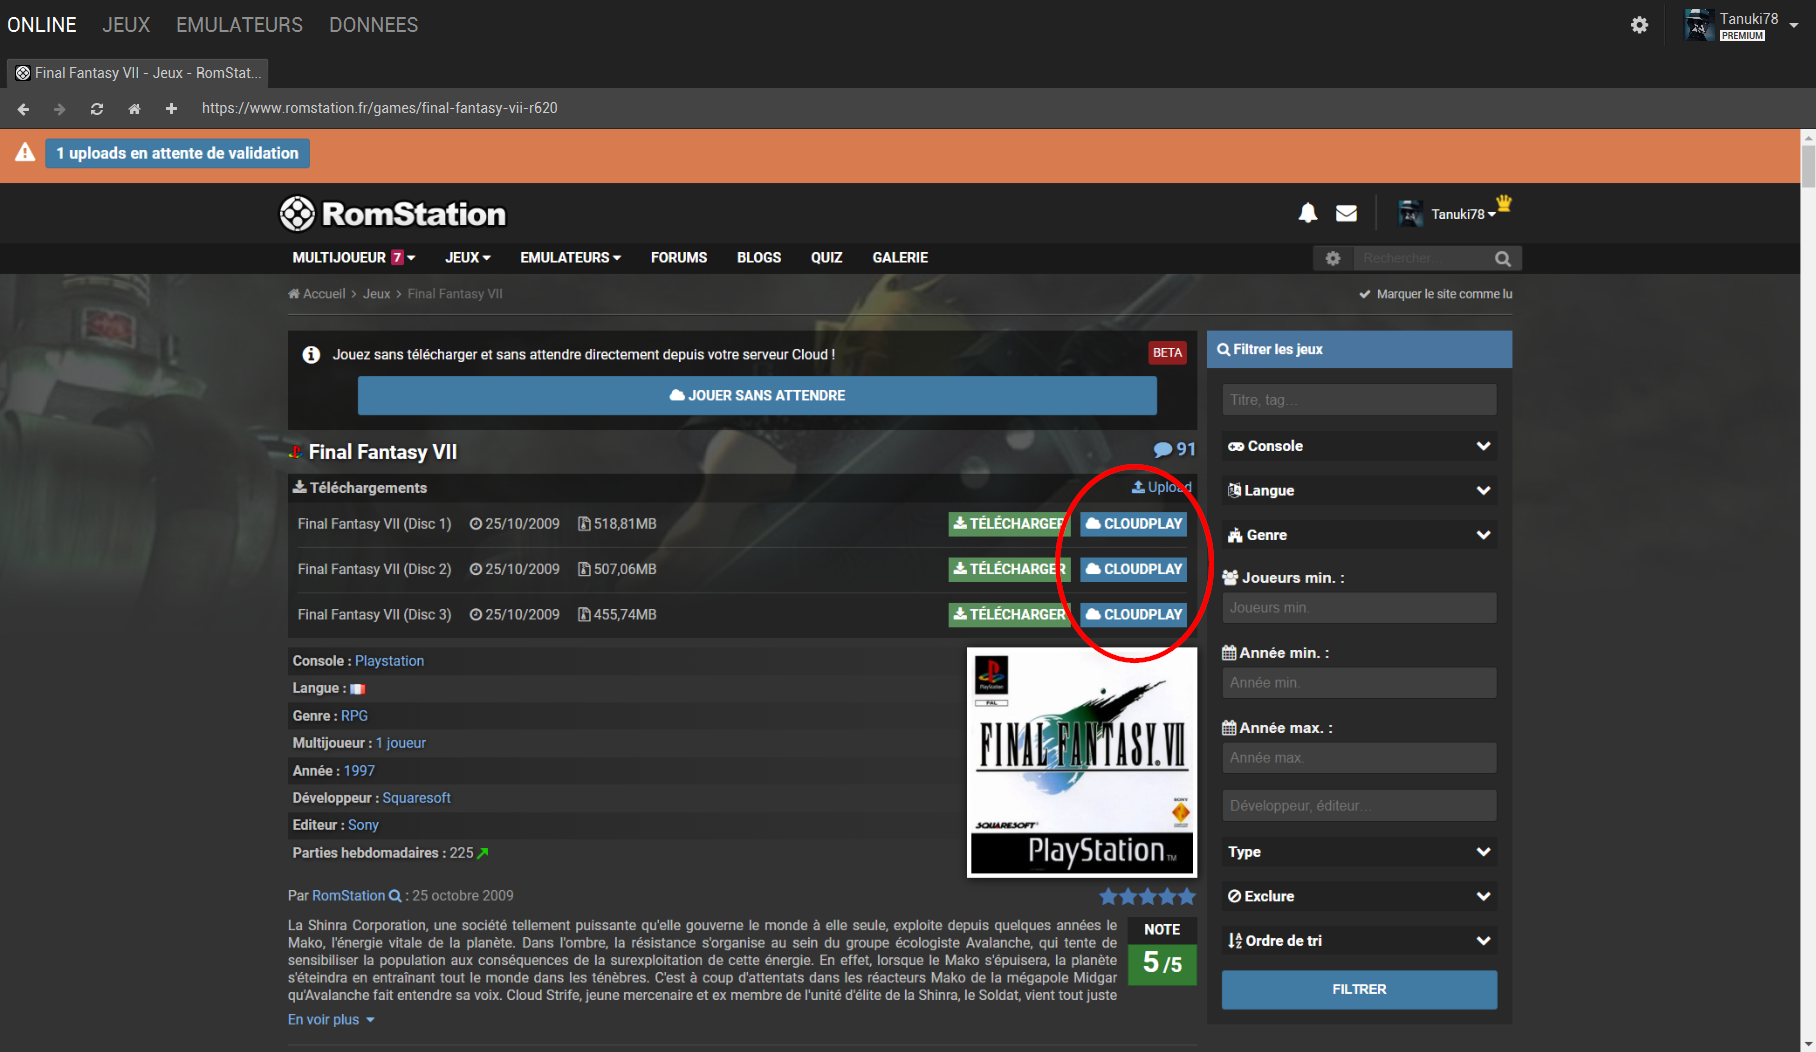Open notifications bell icon

1307,213
